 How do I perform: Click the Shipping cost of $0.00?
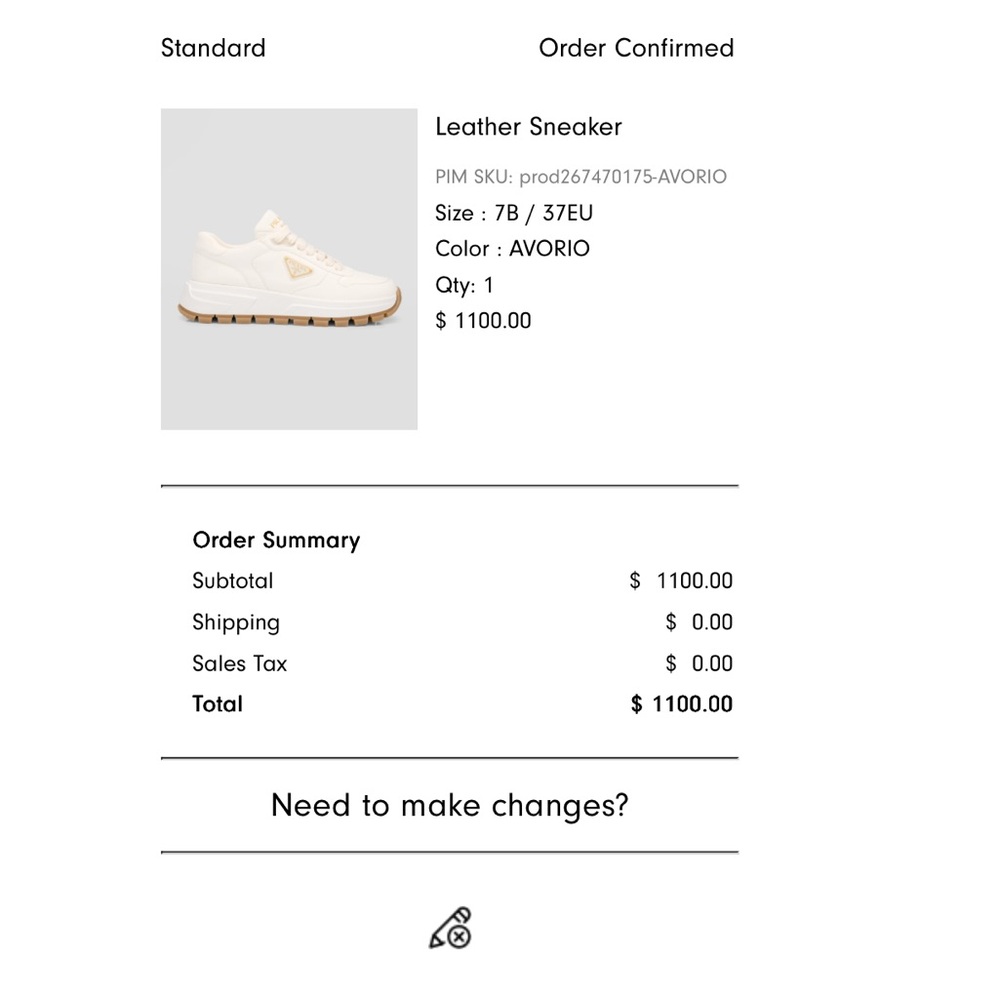(x=700, y=622)
